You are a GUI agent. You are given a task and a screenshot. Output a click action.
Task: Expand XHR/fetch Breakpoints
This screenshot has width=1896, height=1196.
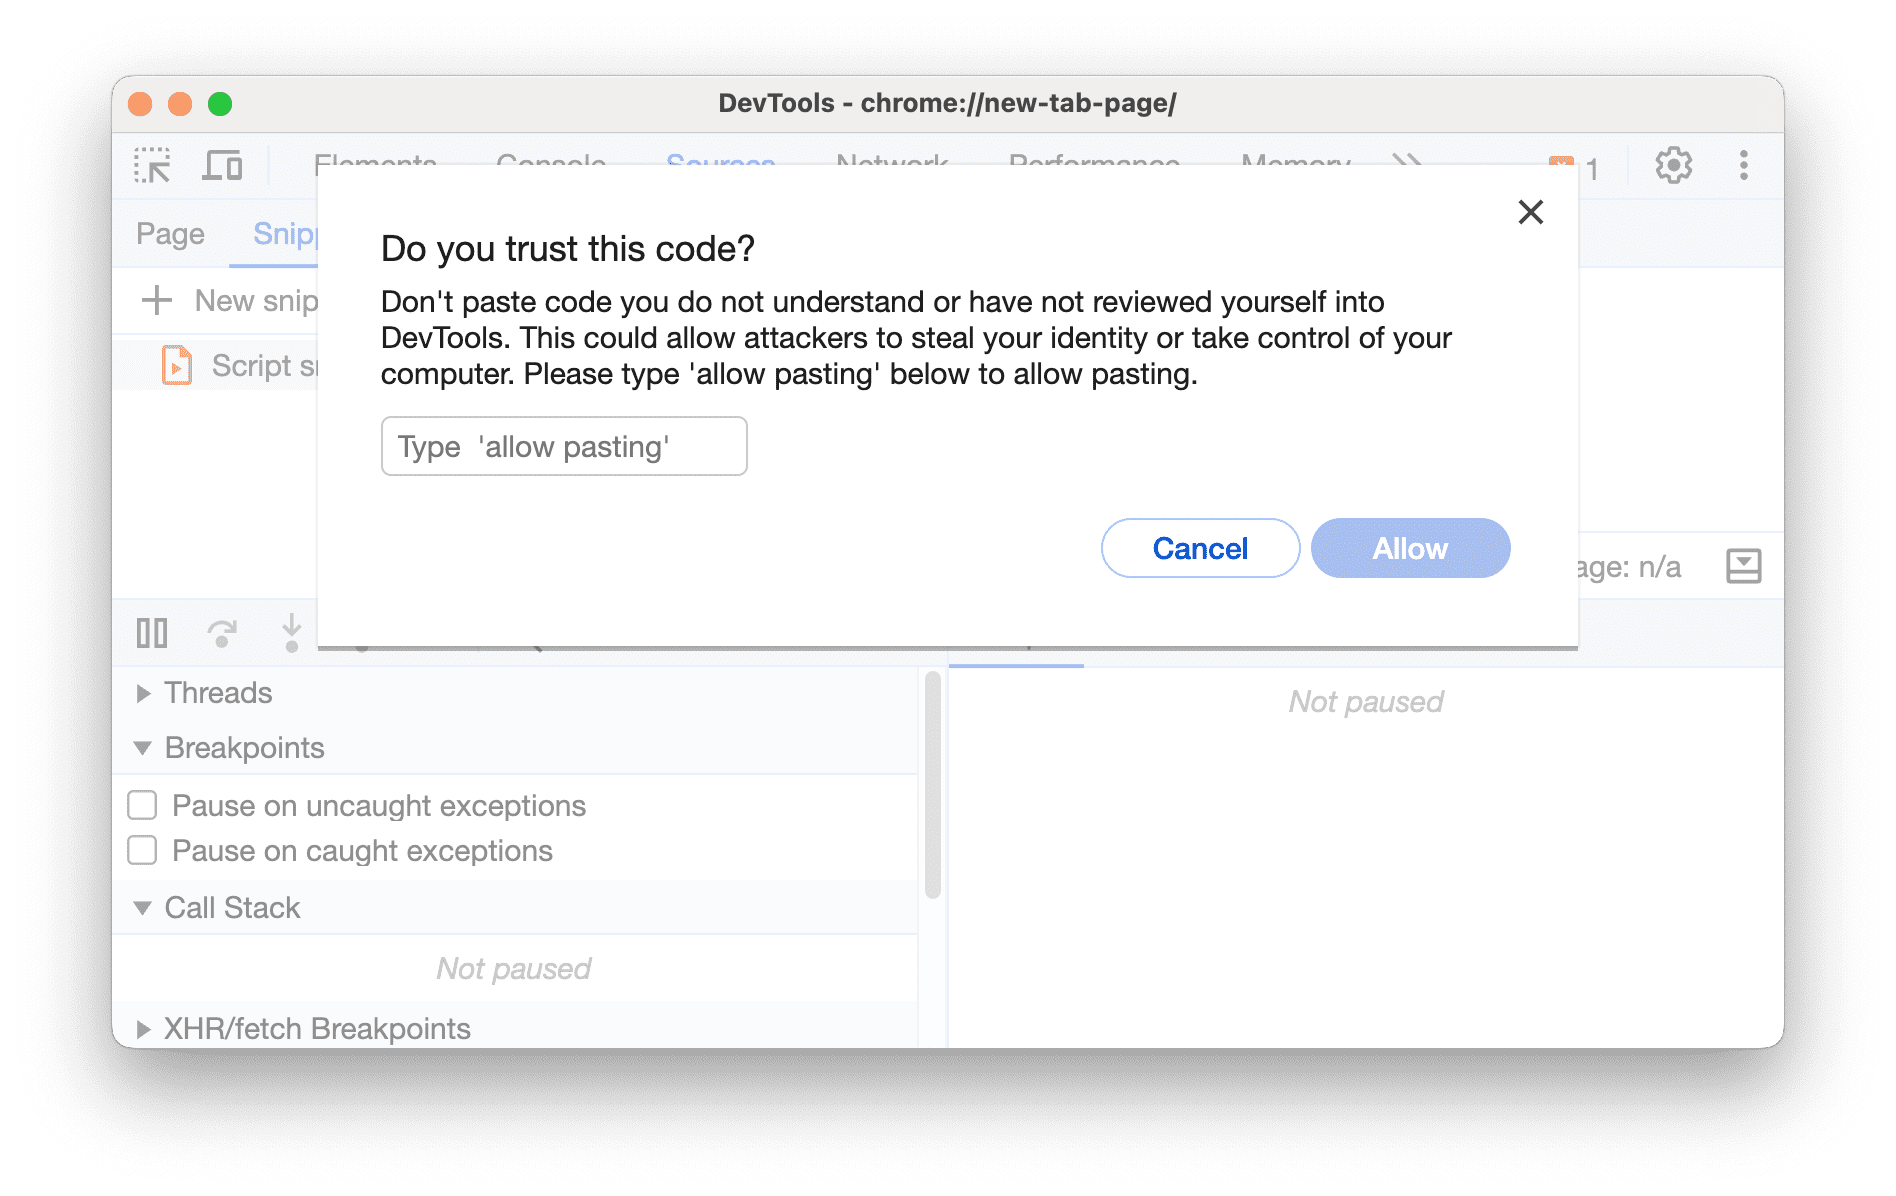[143, 1028]
